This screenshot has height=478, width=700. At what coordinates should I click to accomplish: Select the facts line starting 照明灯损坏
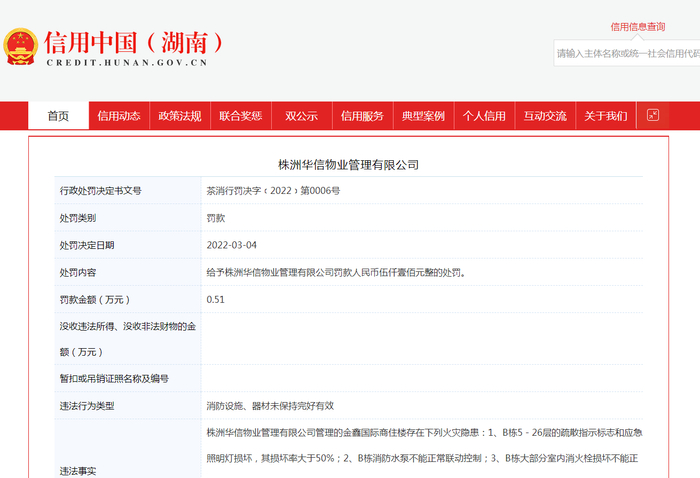coord(422,458)
